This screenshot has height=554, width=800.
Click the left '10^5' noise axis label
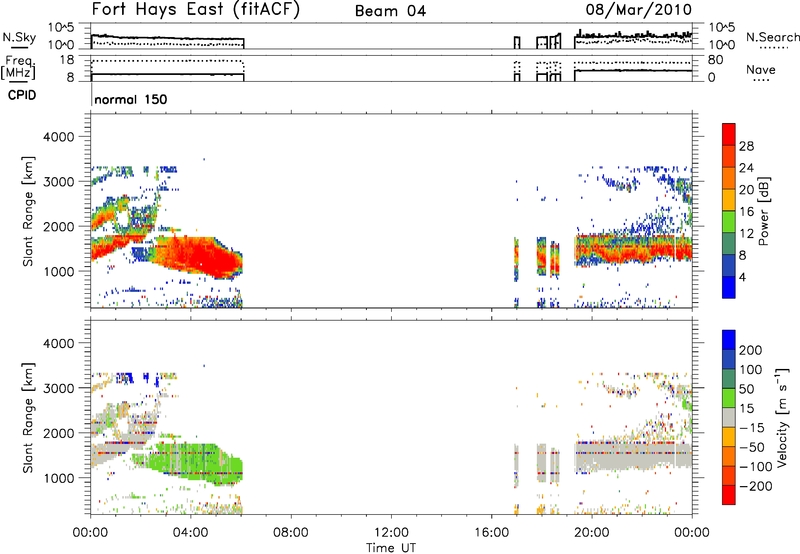click(61, 28)
